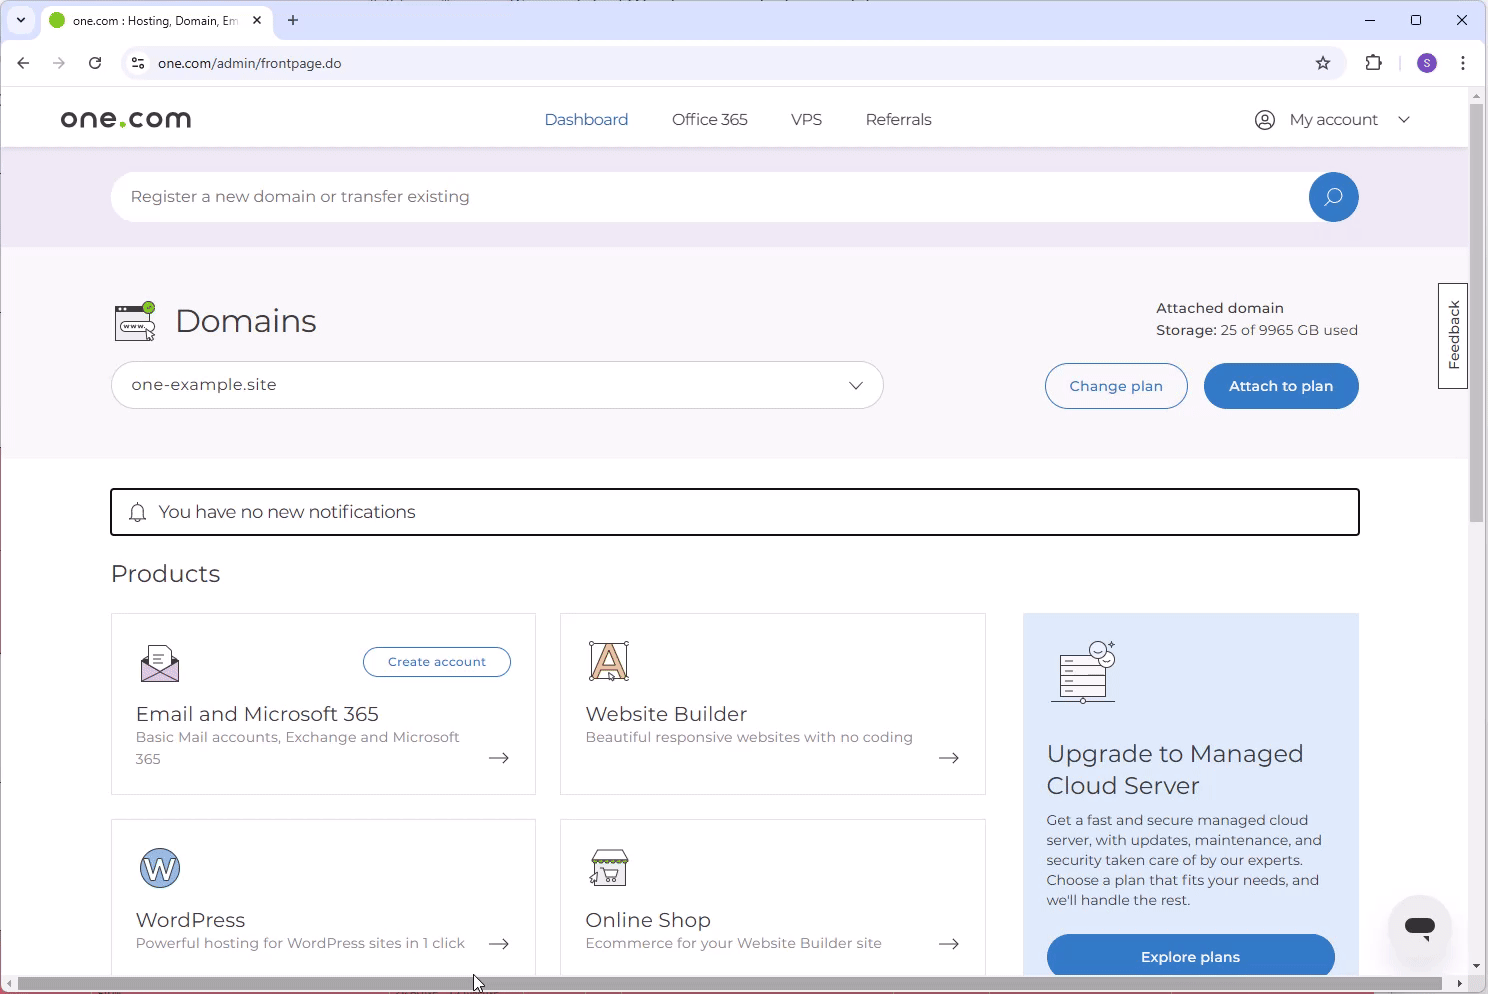Open the My account dropdown chevron
Image resolution: width=1488 pixels, height=994 pixels.
point(1404,119)
